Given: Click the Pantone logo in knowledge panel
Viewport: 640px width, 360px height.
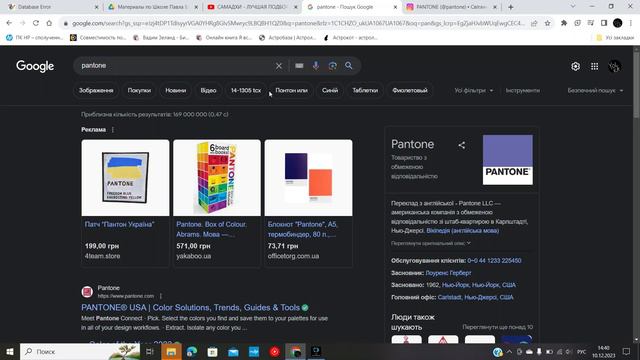Looking at the screenshot, I should click(507, 160).
